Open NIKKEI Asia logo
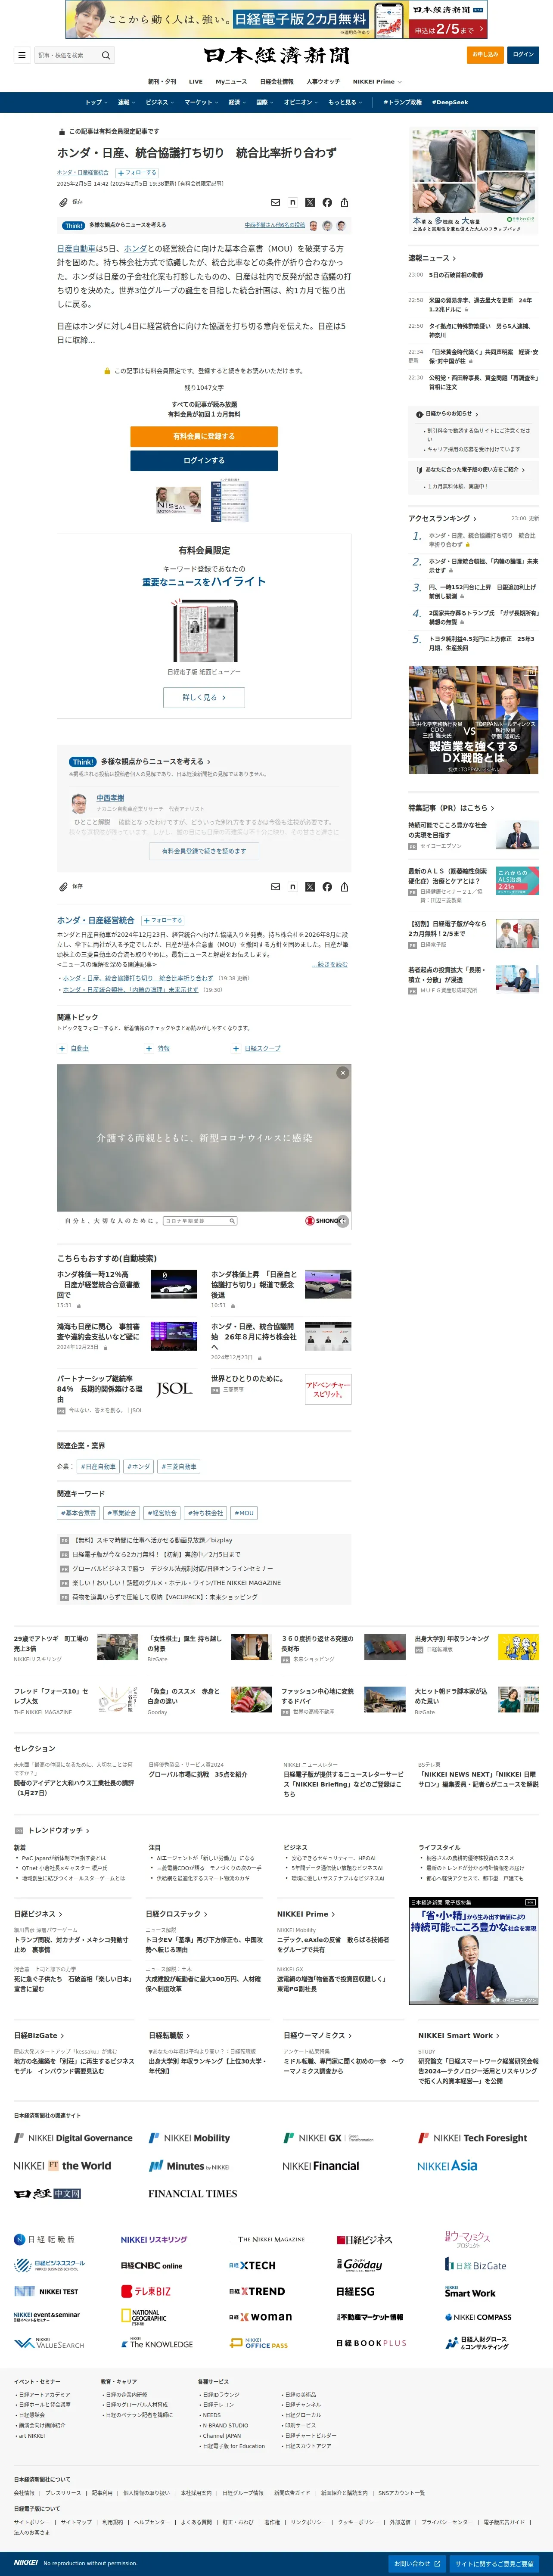This screenshot has height=2576, width=553. tap(447, 2166)
